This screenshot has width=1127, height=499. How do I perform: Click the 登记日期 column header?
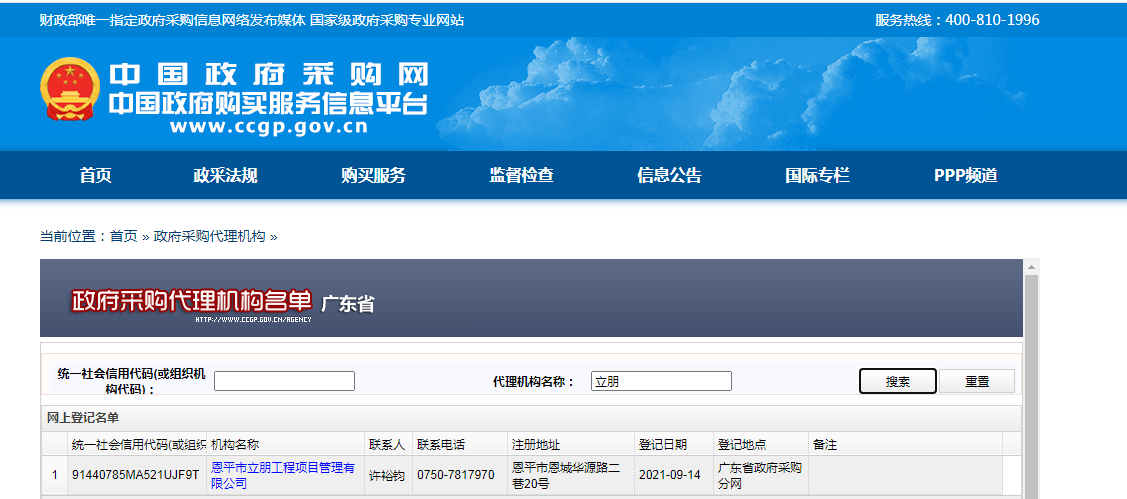675,444
